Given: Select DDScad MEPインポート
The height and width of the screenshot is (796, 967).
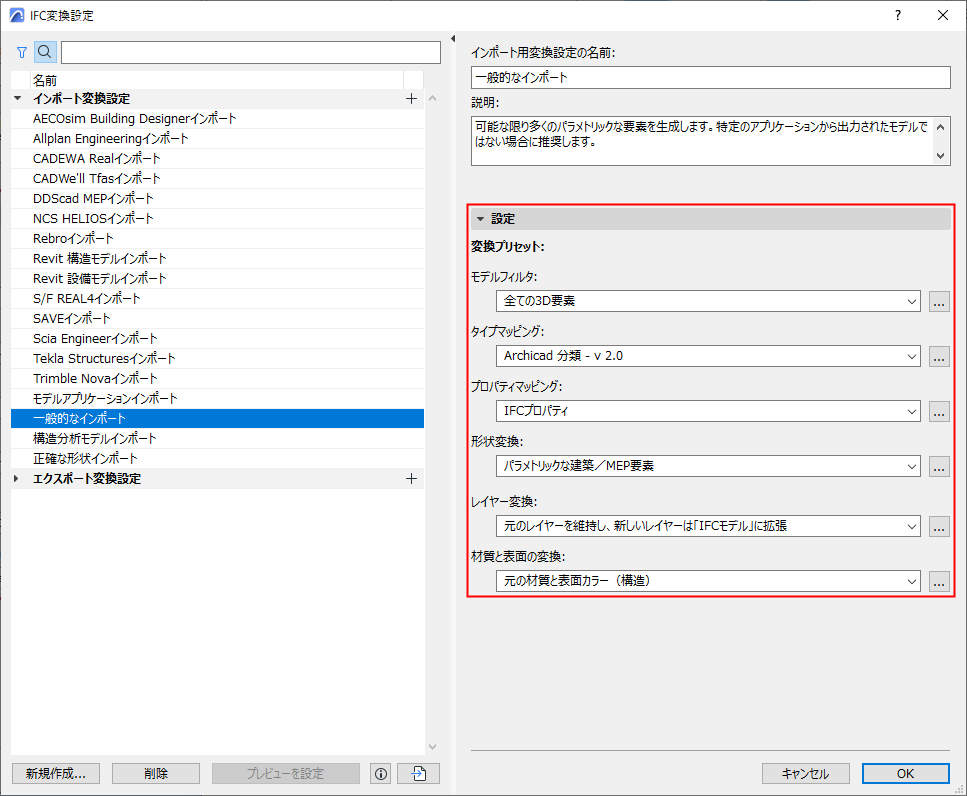Looking at the screenshot, I should tap(217, 199).
